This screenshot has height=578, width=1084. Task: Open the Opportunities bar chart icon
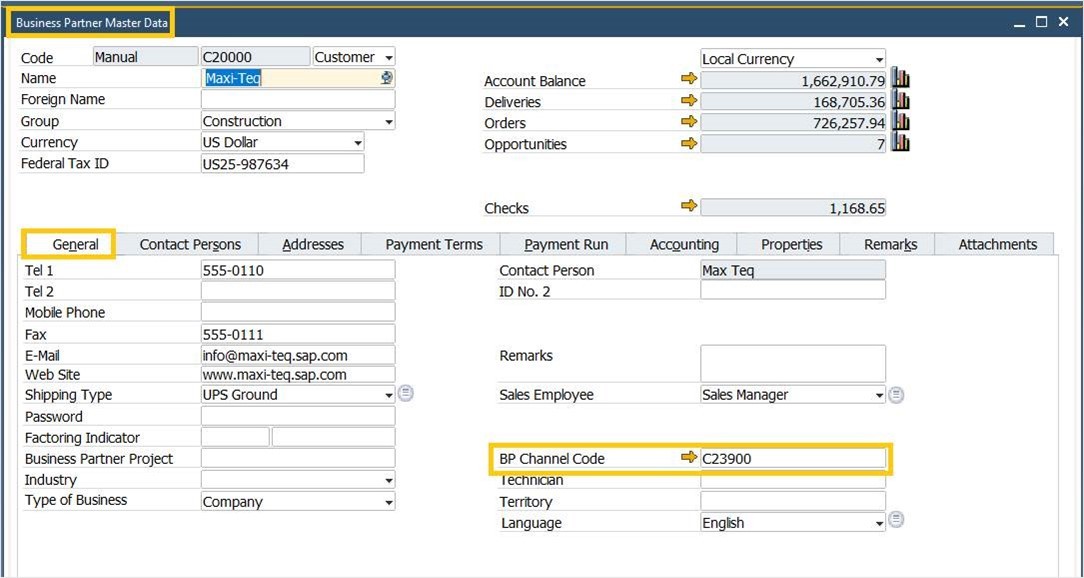(900, 143)
